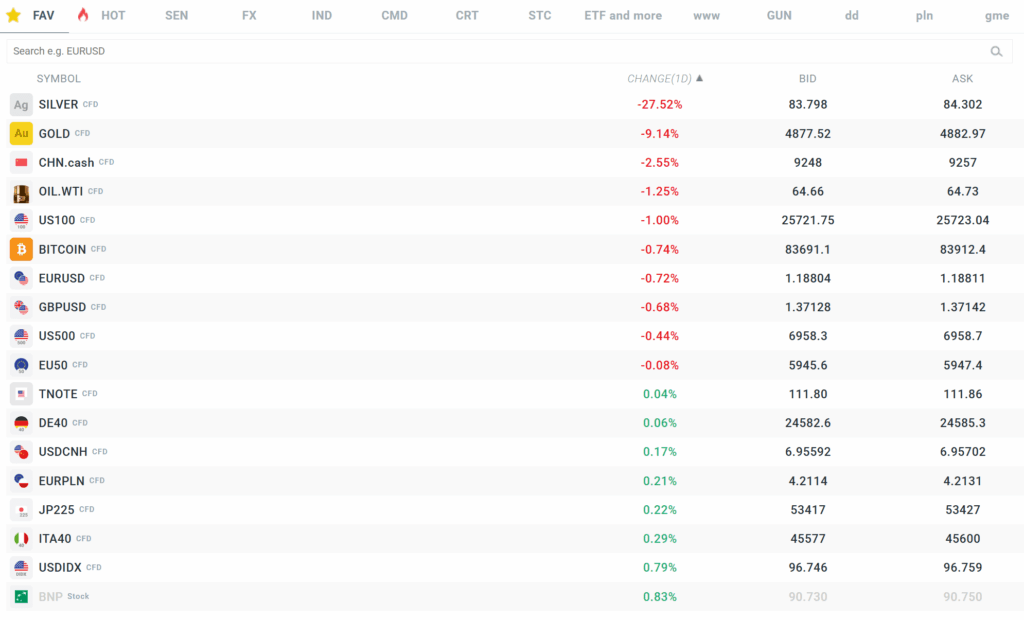Open the HOT tab with flame icon
Viewport: 1024px width, 620px height.
[102, 16]
